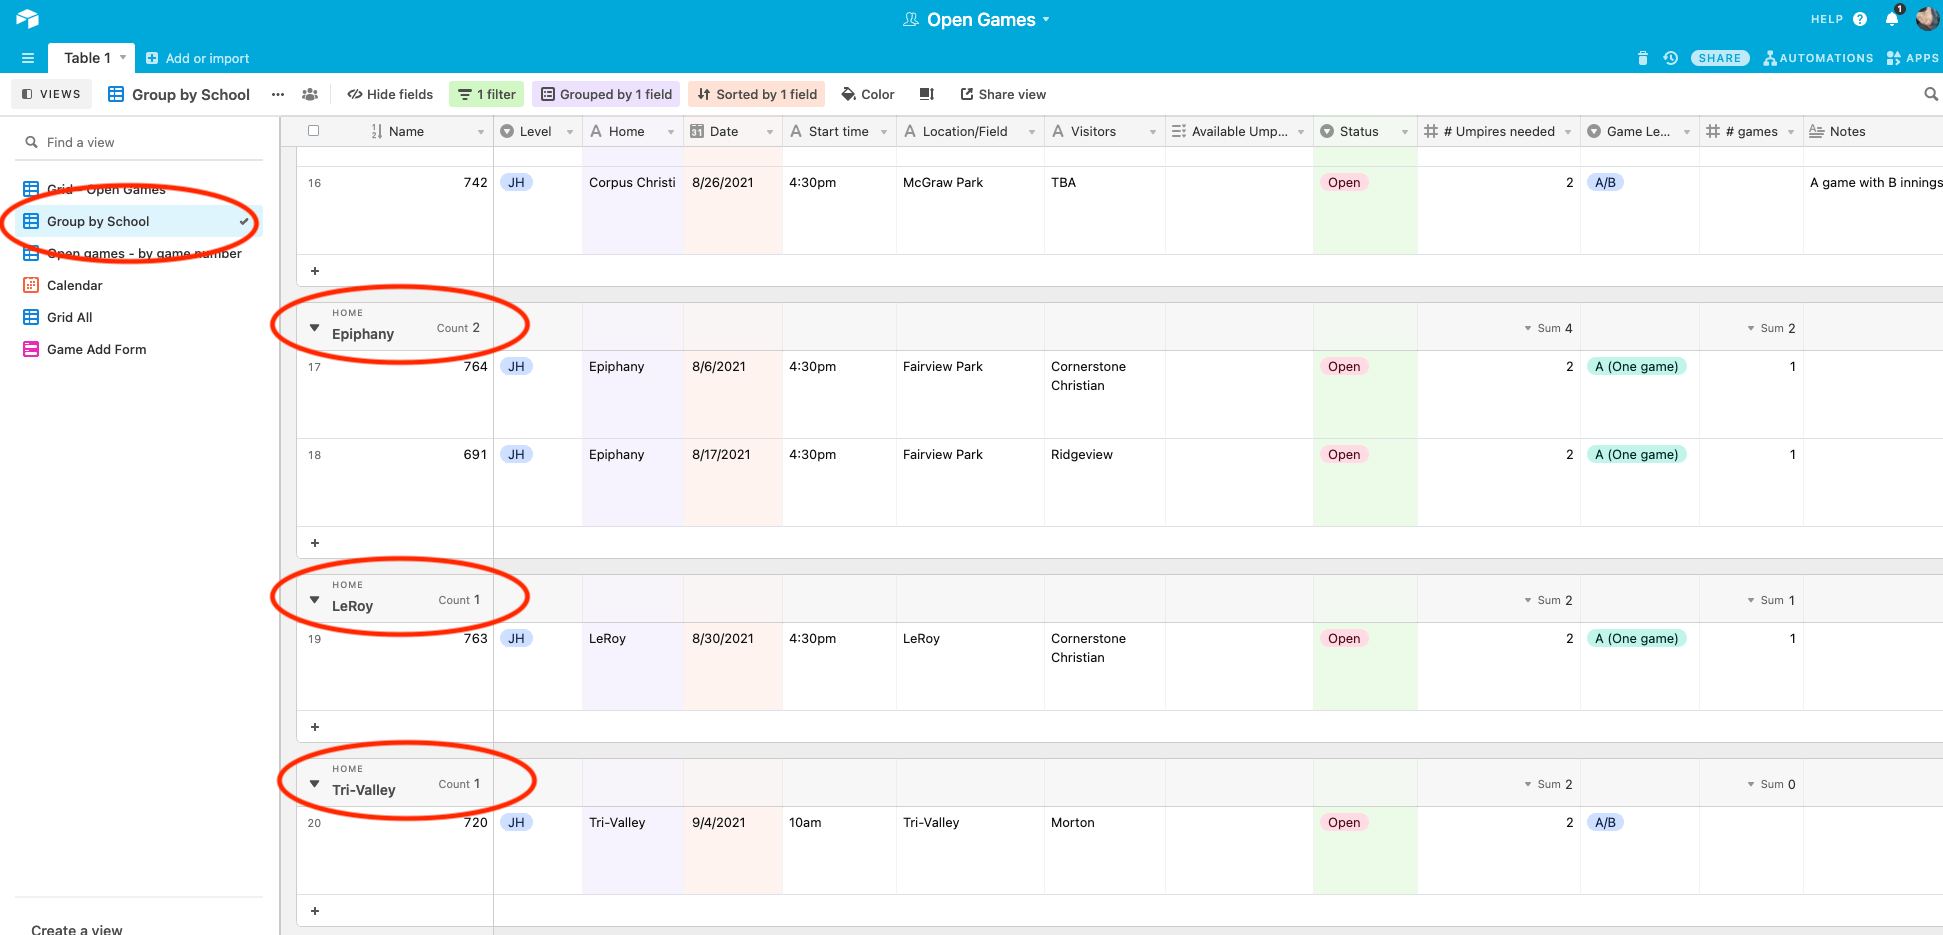Collapse the Tri-Valley group

tap(314, 784)
